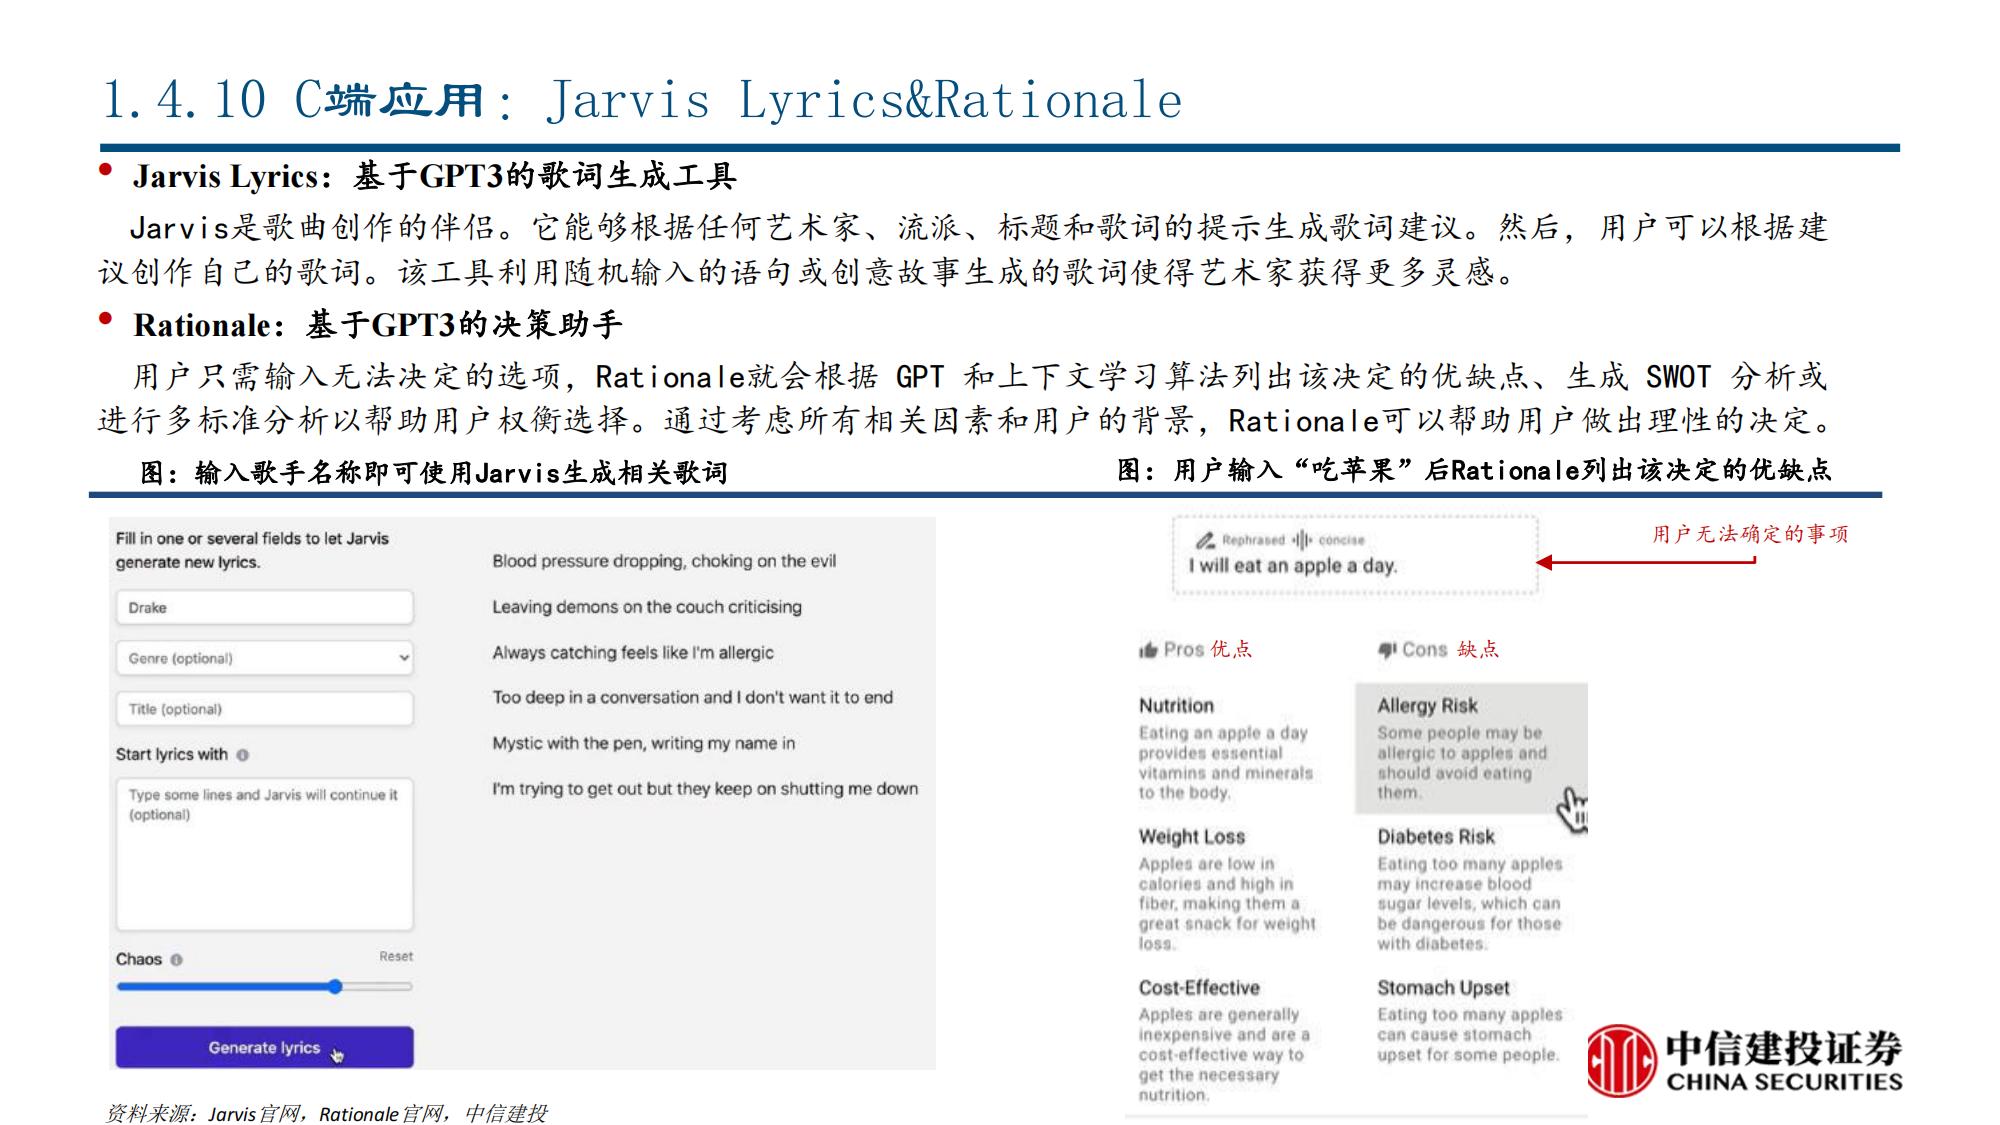
Task: Click the info icon next to Chaos
Action: (x=177, y=960)
